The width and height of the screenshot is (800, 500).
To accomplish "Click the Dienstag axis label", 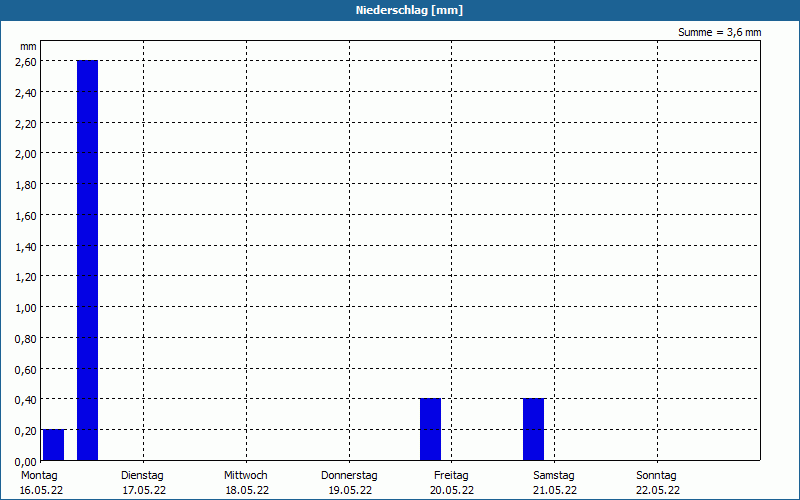I will pos(142,476).
